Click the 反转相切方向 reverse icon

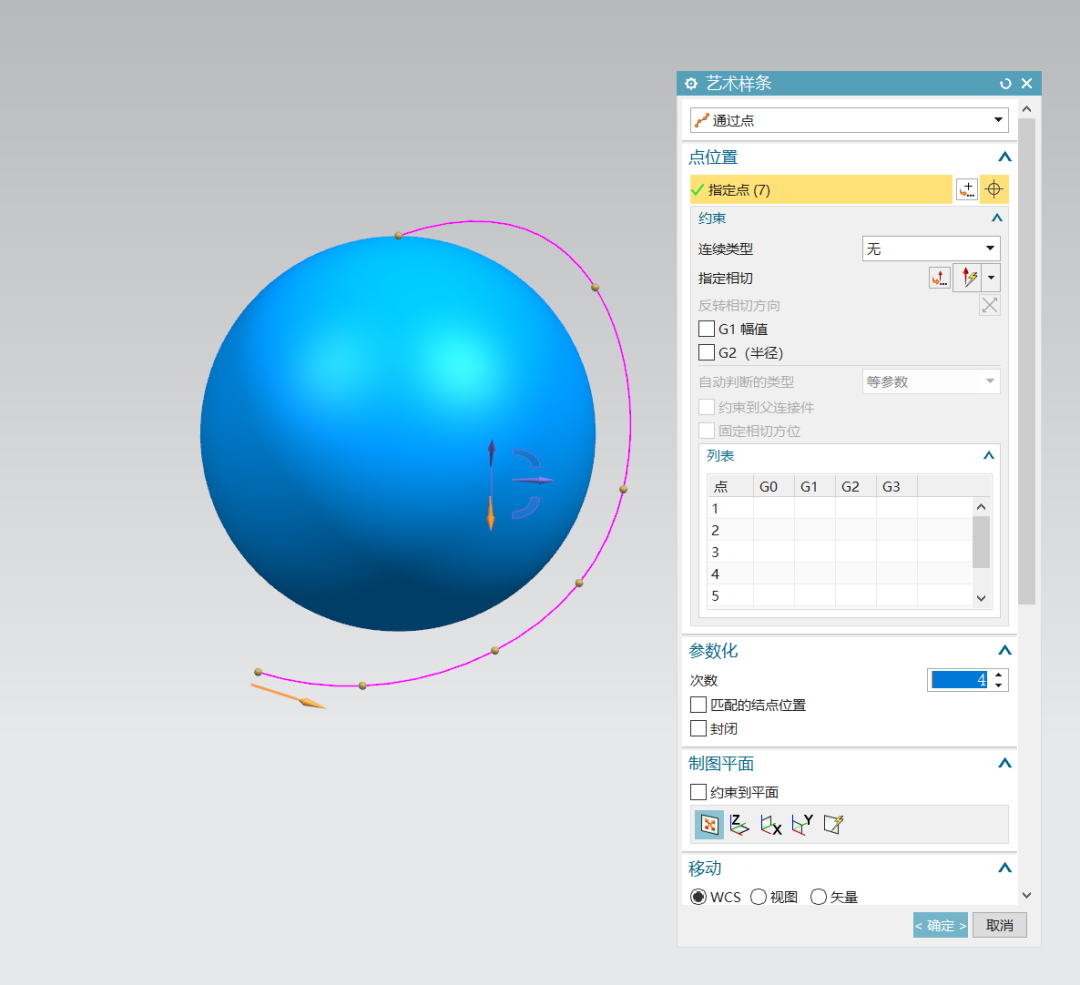click(989, 305)
